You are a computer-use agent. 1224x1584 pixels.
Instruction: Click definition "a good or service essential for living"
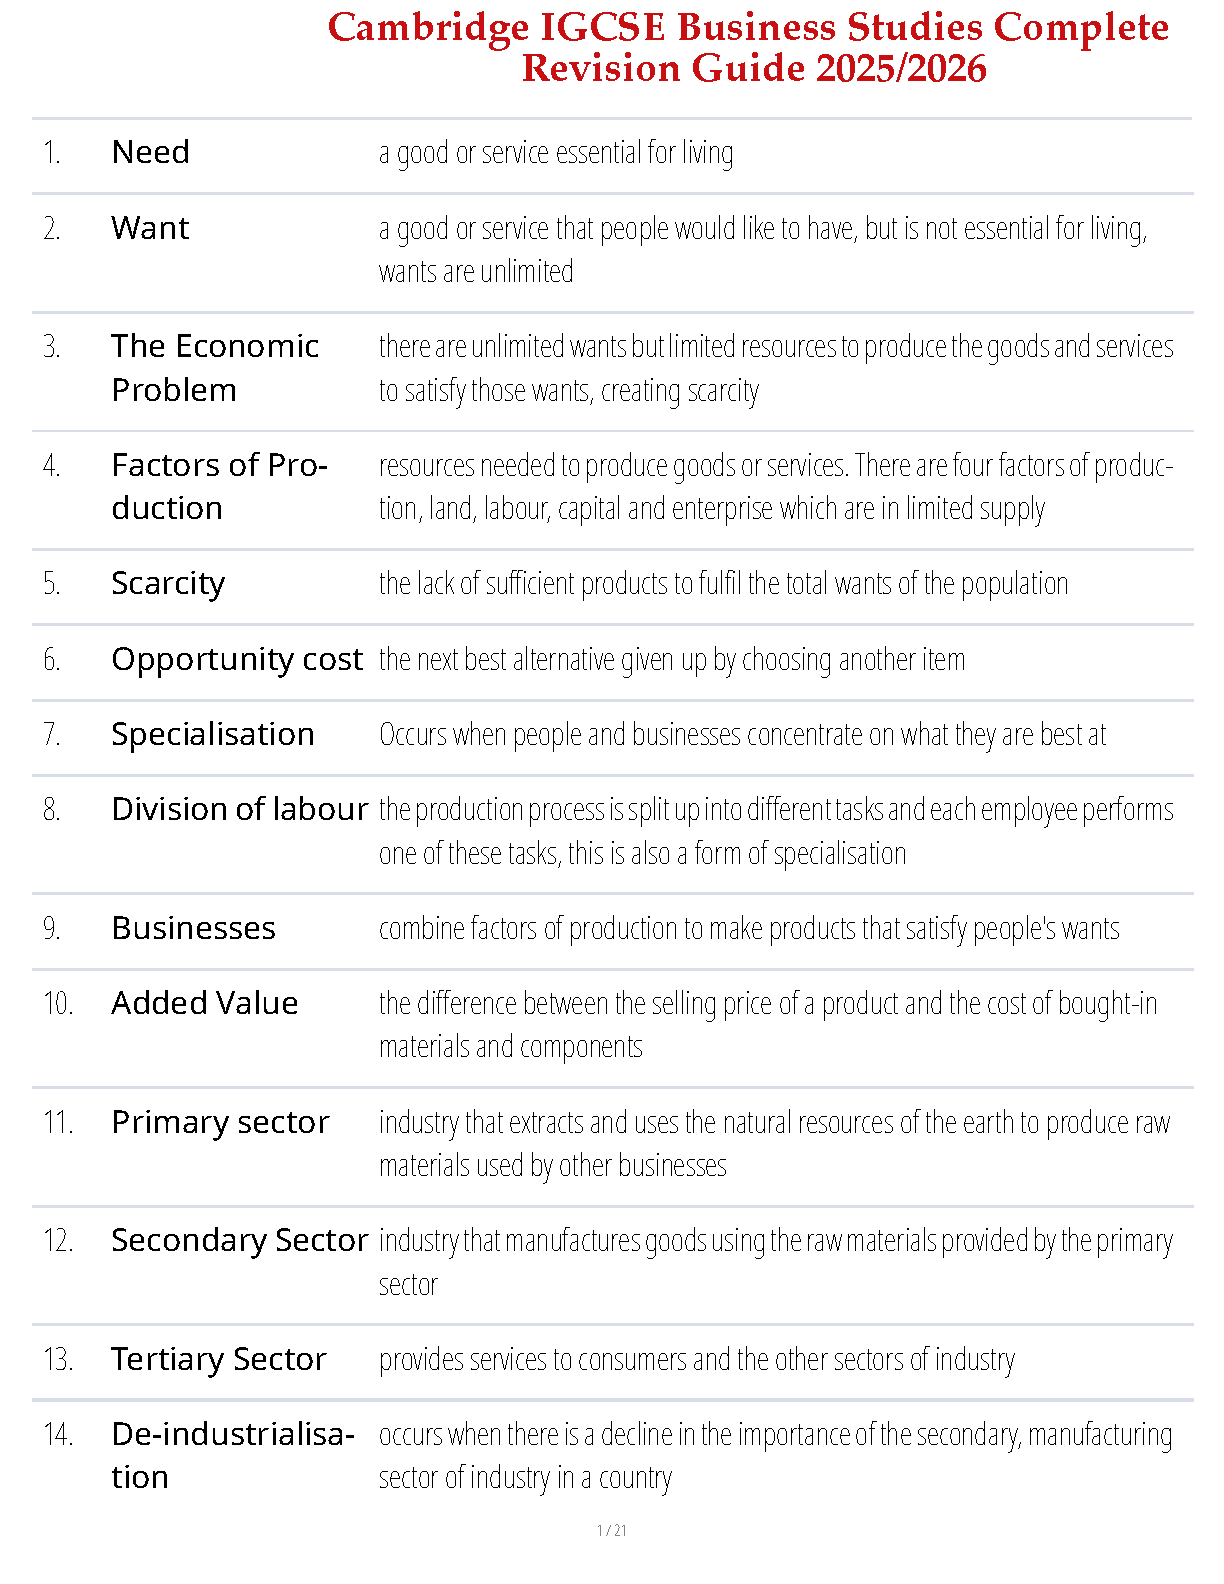coord(556,152)
